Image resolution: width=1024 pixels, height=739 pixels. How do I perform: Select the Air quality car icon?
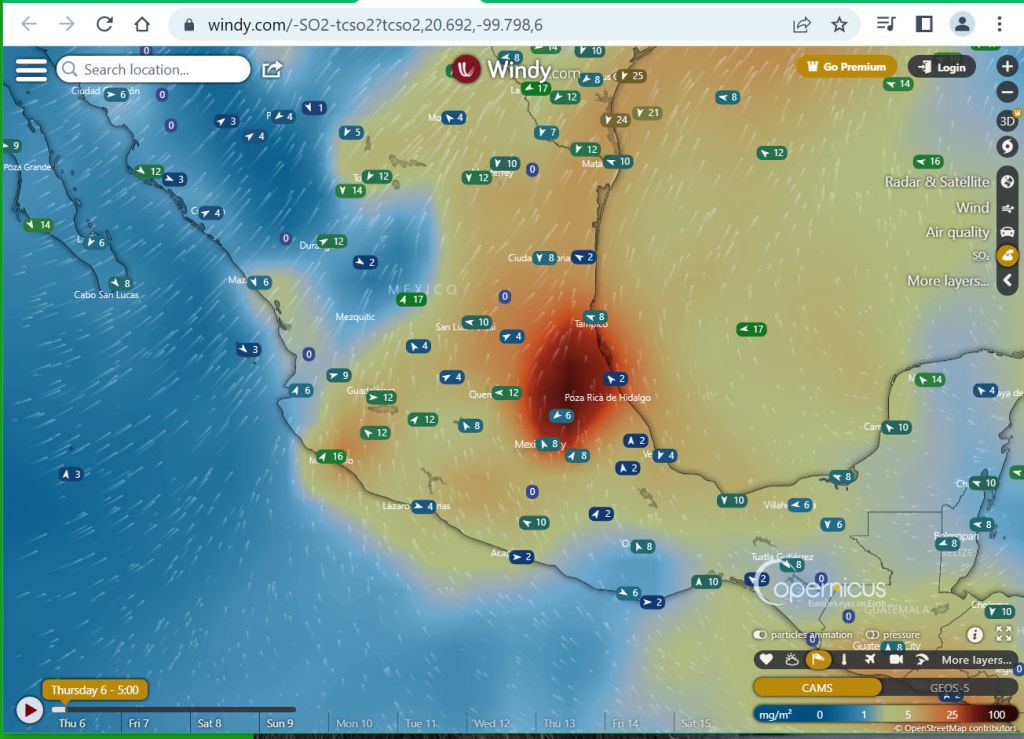[x=1007, y=232]
